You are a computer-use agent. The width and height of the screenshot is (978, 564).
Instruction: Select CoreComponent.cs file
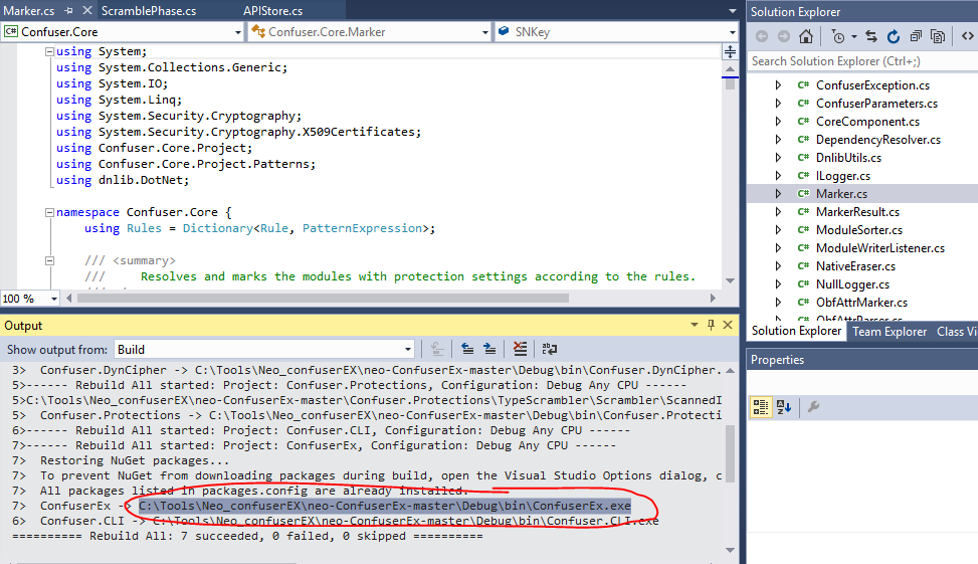coord(868,122)
